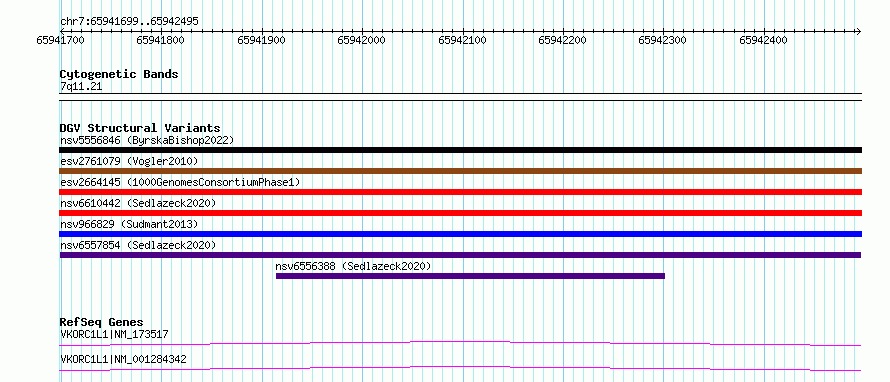The width and height of the screenshot is (890, 382).
Task: Click the brown esv2761079 variant bar
Action: pyautogui.click(x=460, y=171)
